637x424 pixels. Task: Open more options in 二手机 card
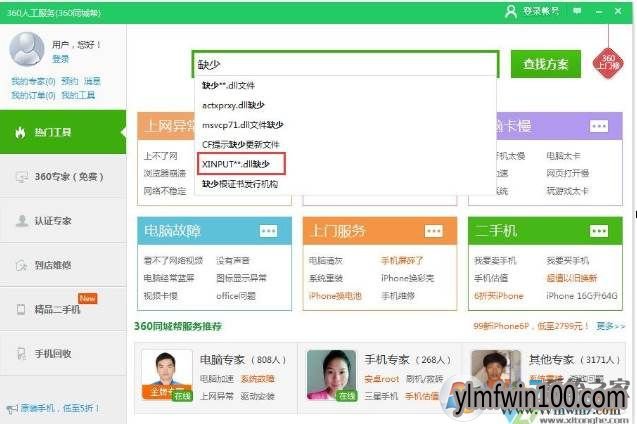[599, 231]
